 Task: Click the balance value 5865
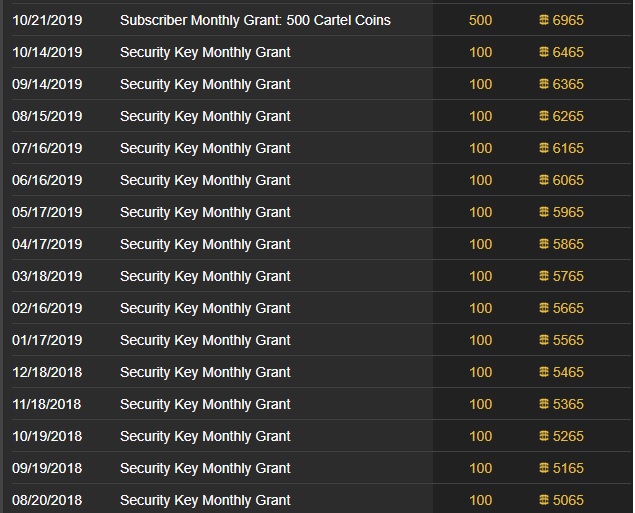567,244
